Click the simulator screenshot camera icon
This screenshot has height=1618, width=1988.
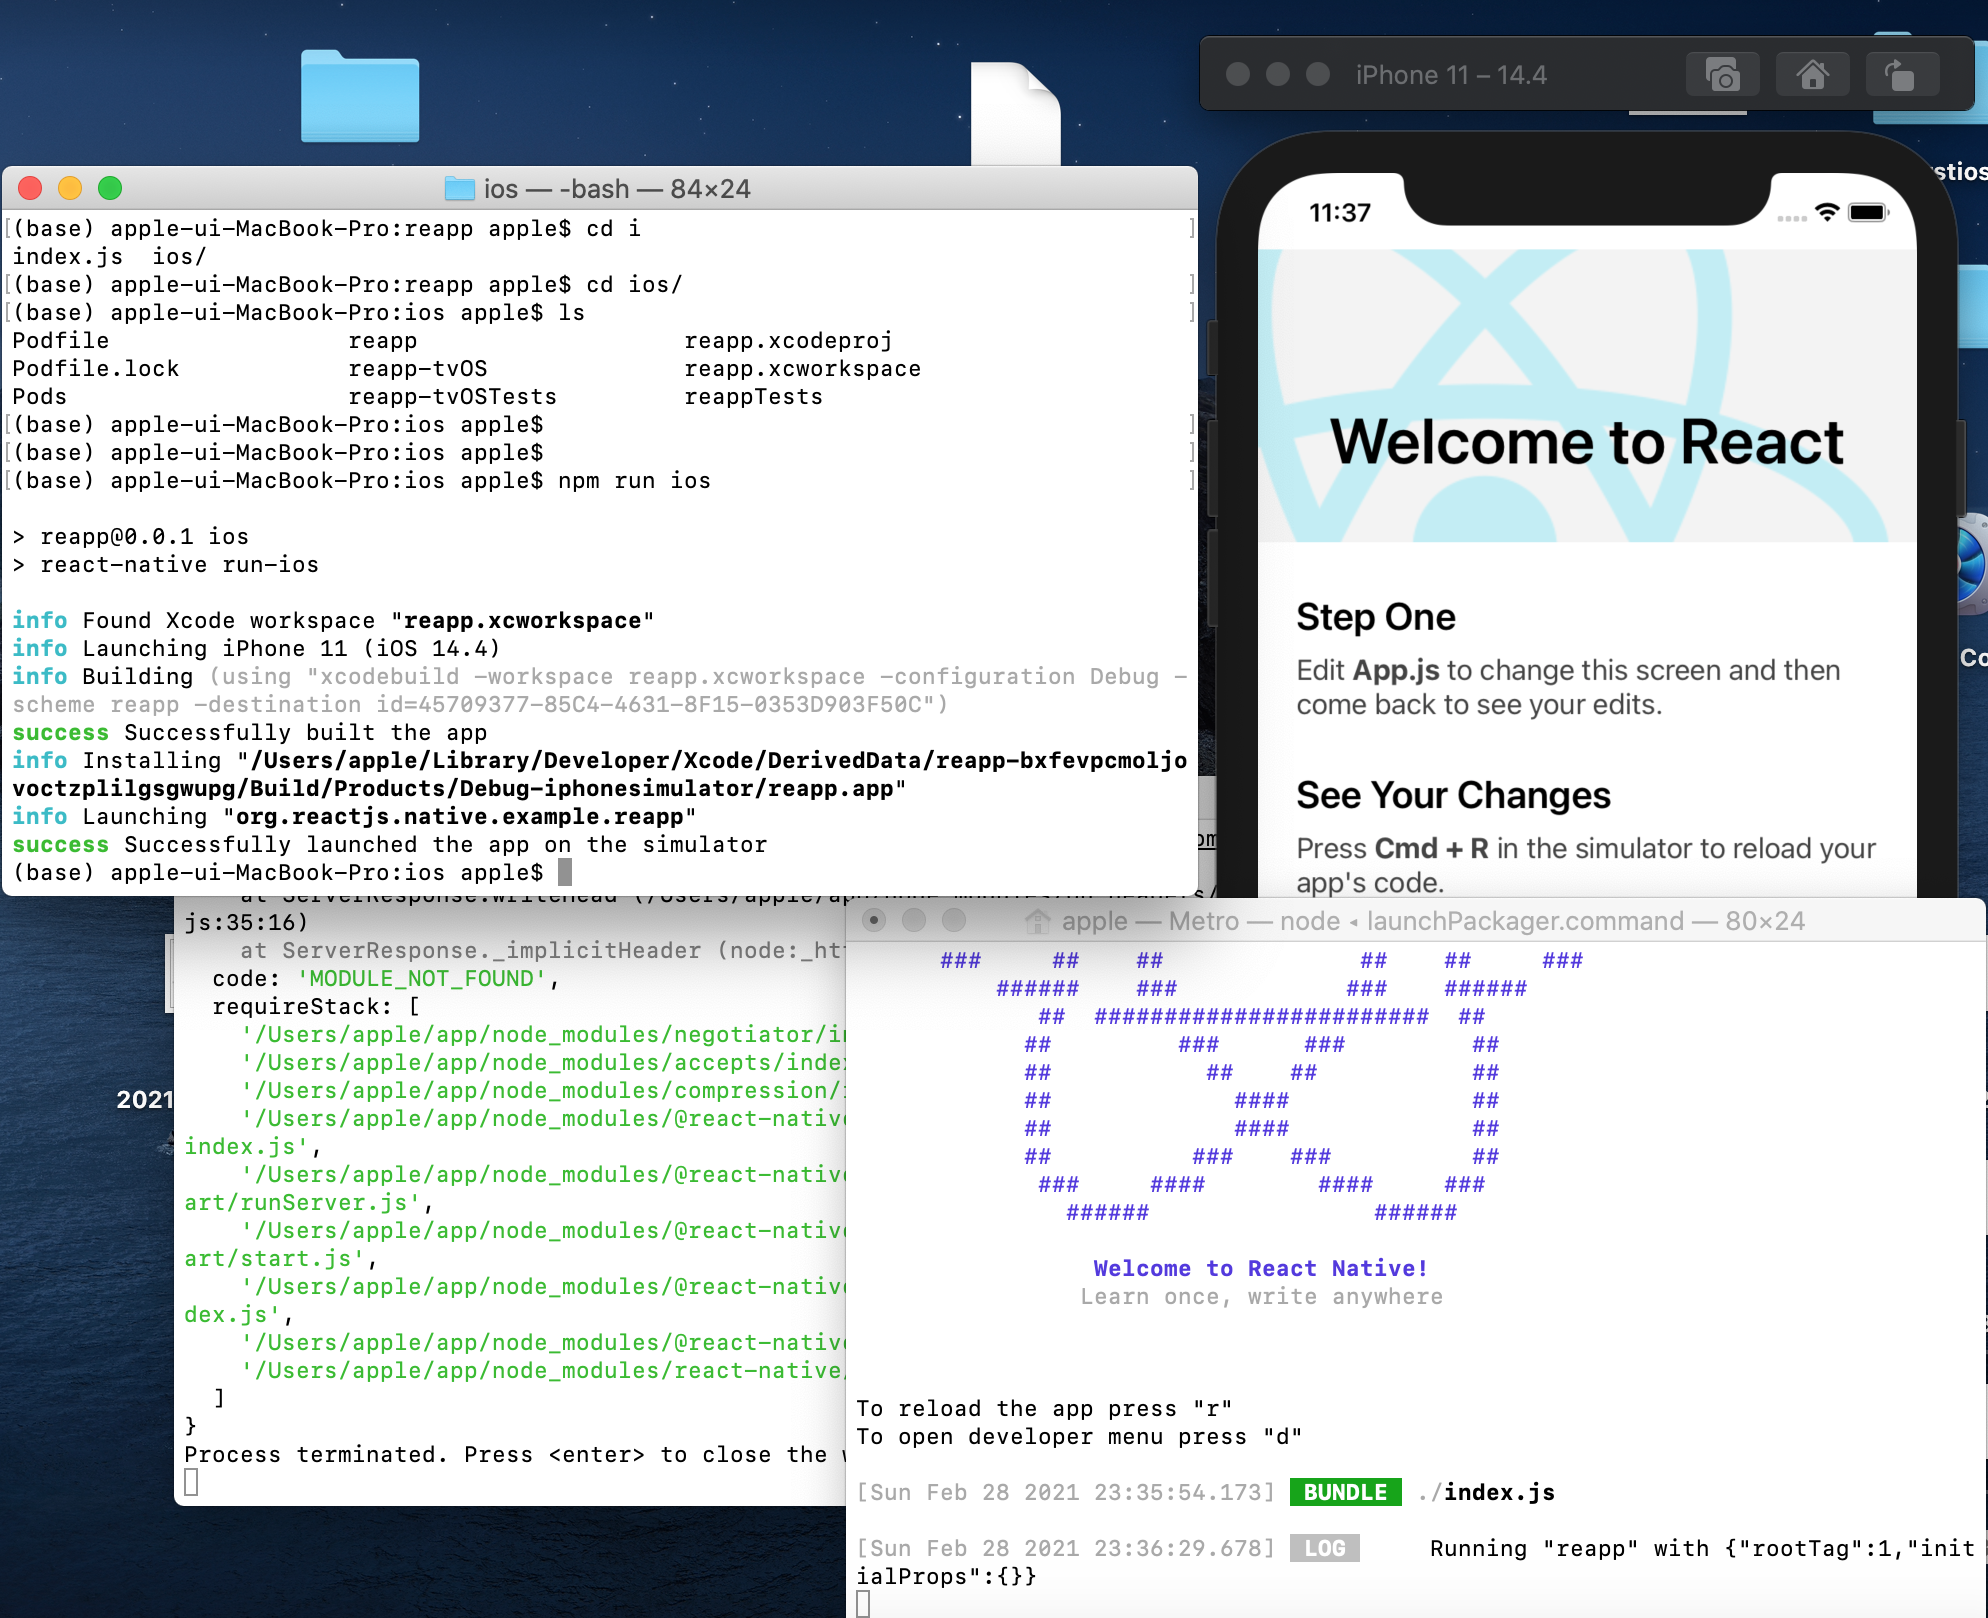1722,75
